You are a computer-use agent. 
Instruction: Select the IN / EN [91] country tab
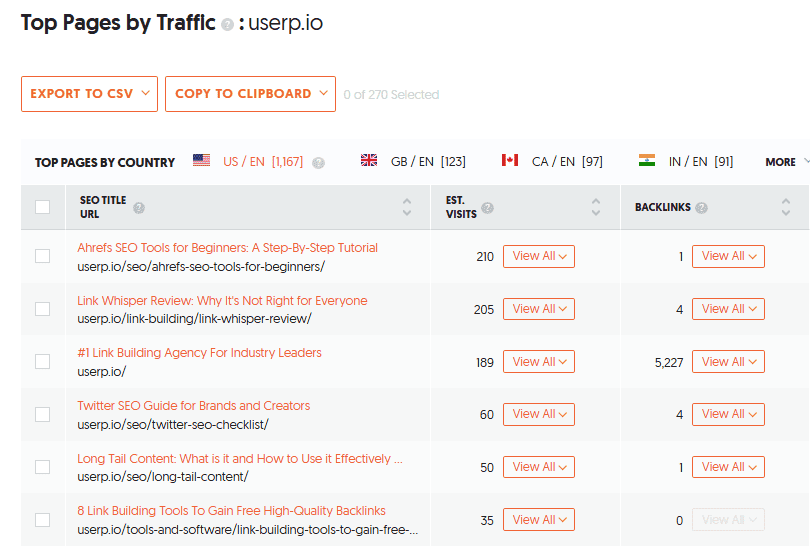[701, 162]
